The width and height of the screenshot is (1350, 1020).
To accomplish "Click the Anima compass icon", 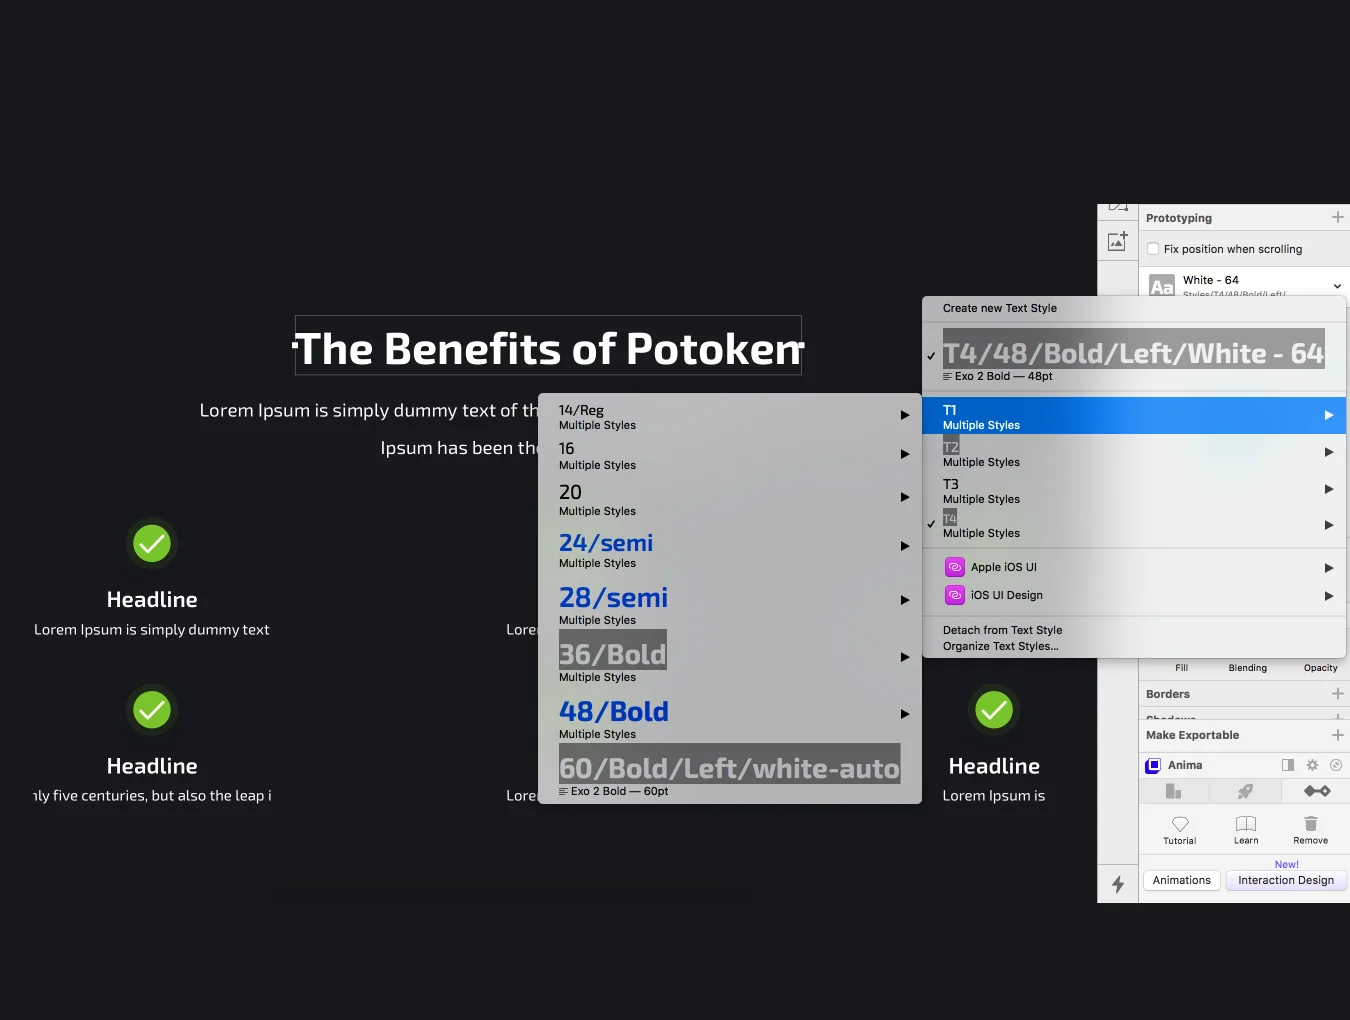I will [1336, 765].
